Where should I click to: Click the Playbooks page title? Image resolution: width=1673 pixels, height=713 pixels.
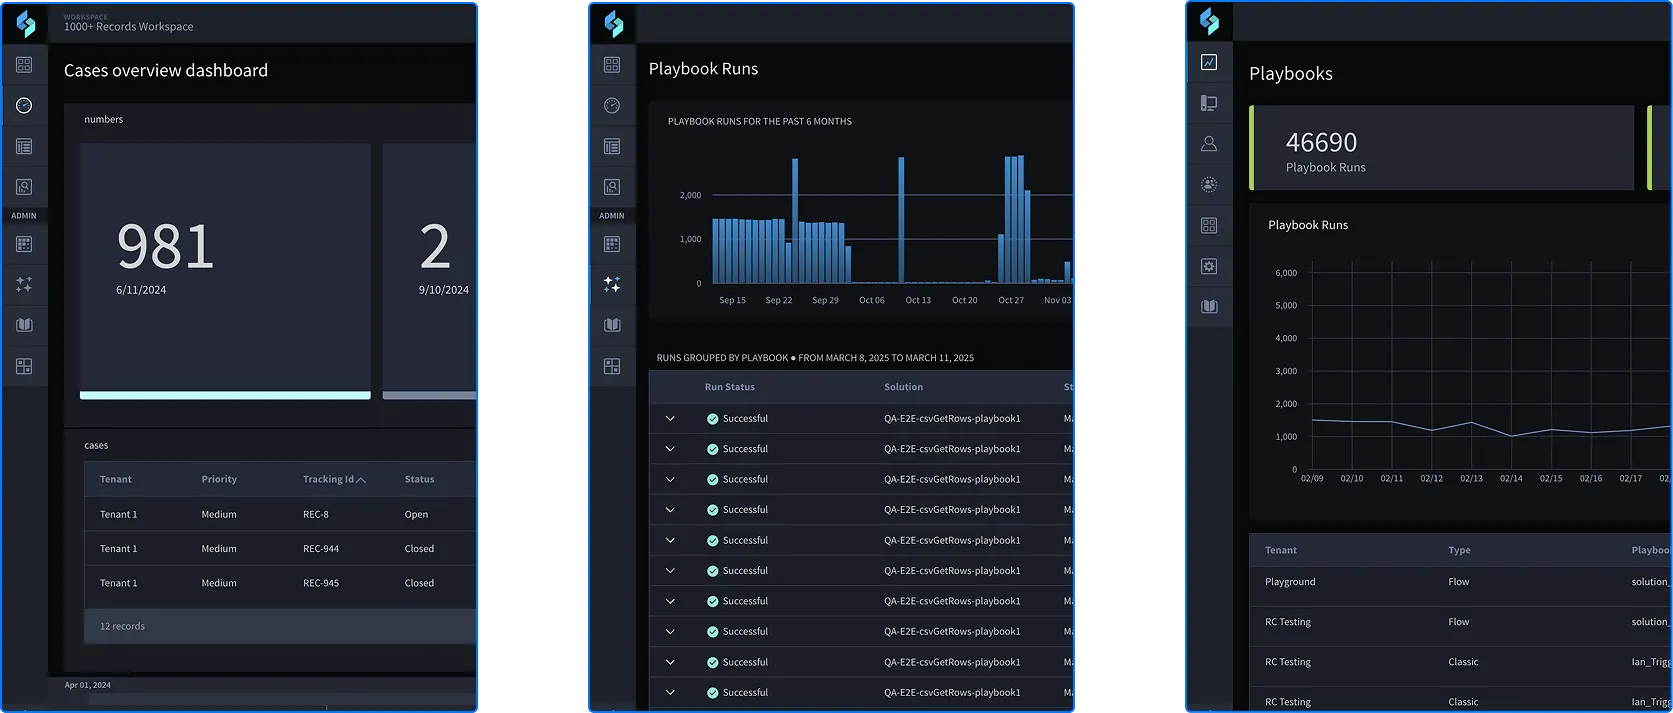click(1290, 73)
